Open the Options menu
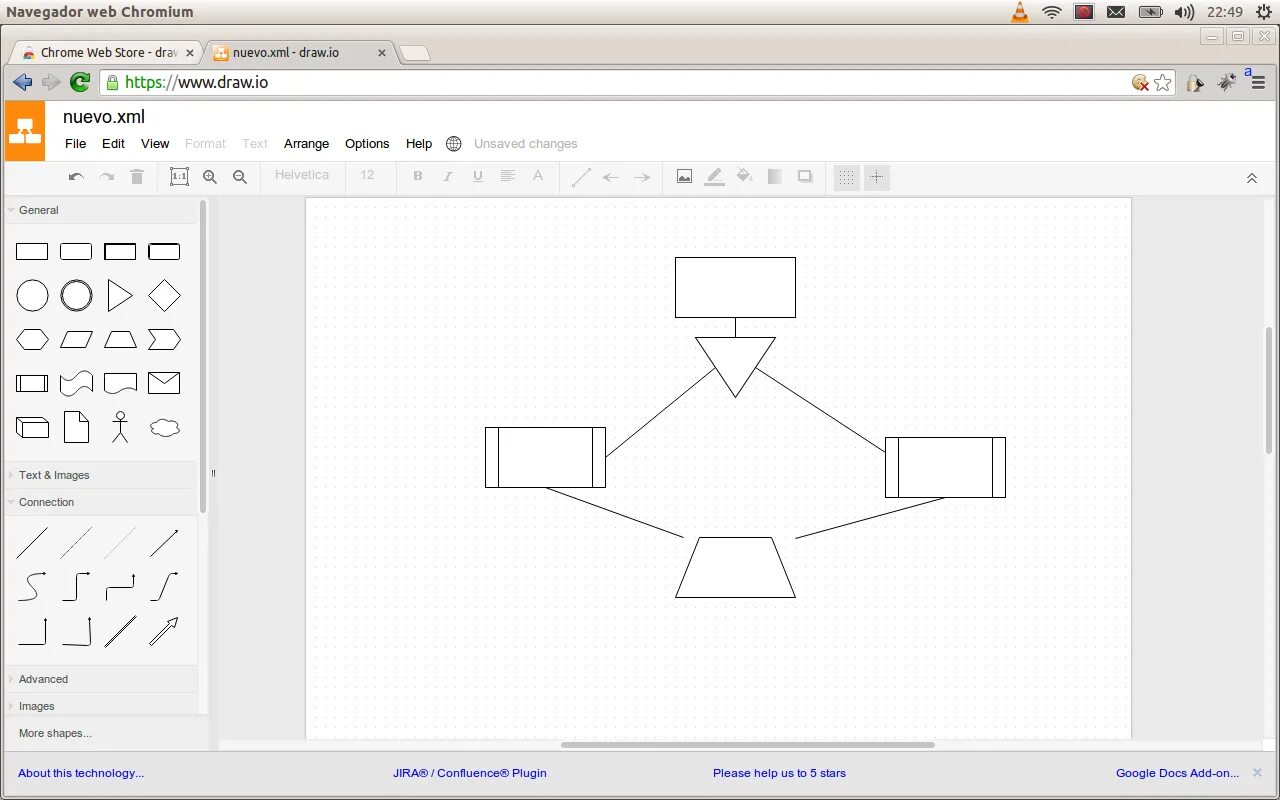Viewport: 1280px width, 800px height. coord(367,143)
